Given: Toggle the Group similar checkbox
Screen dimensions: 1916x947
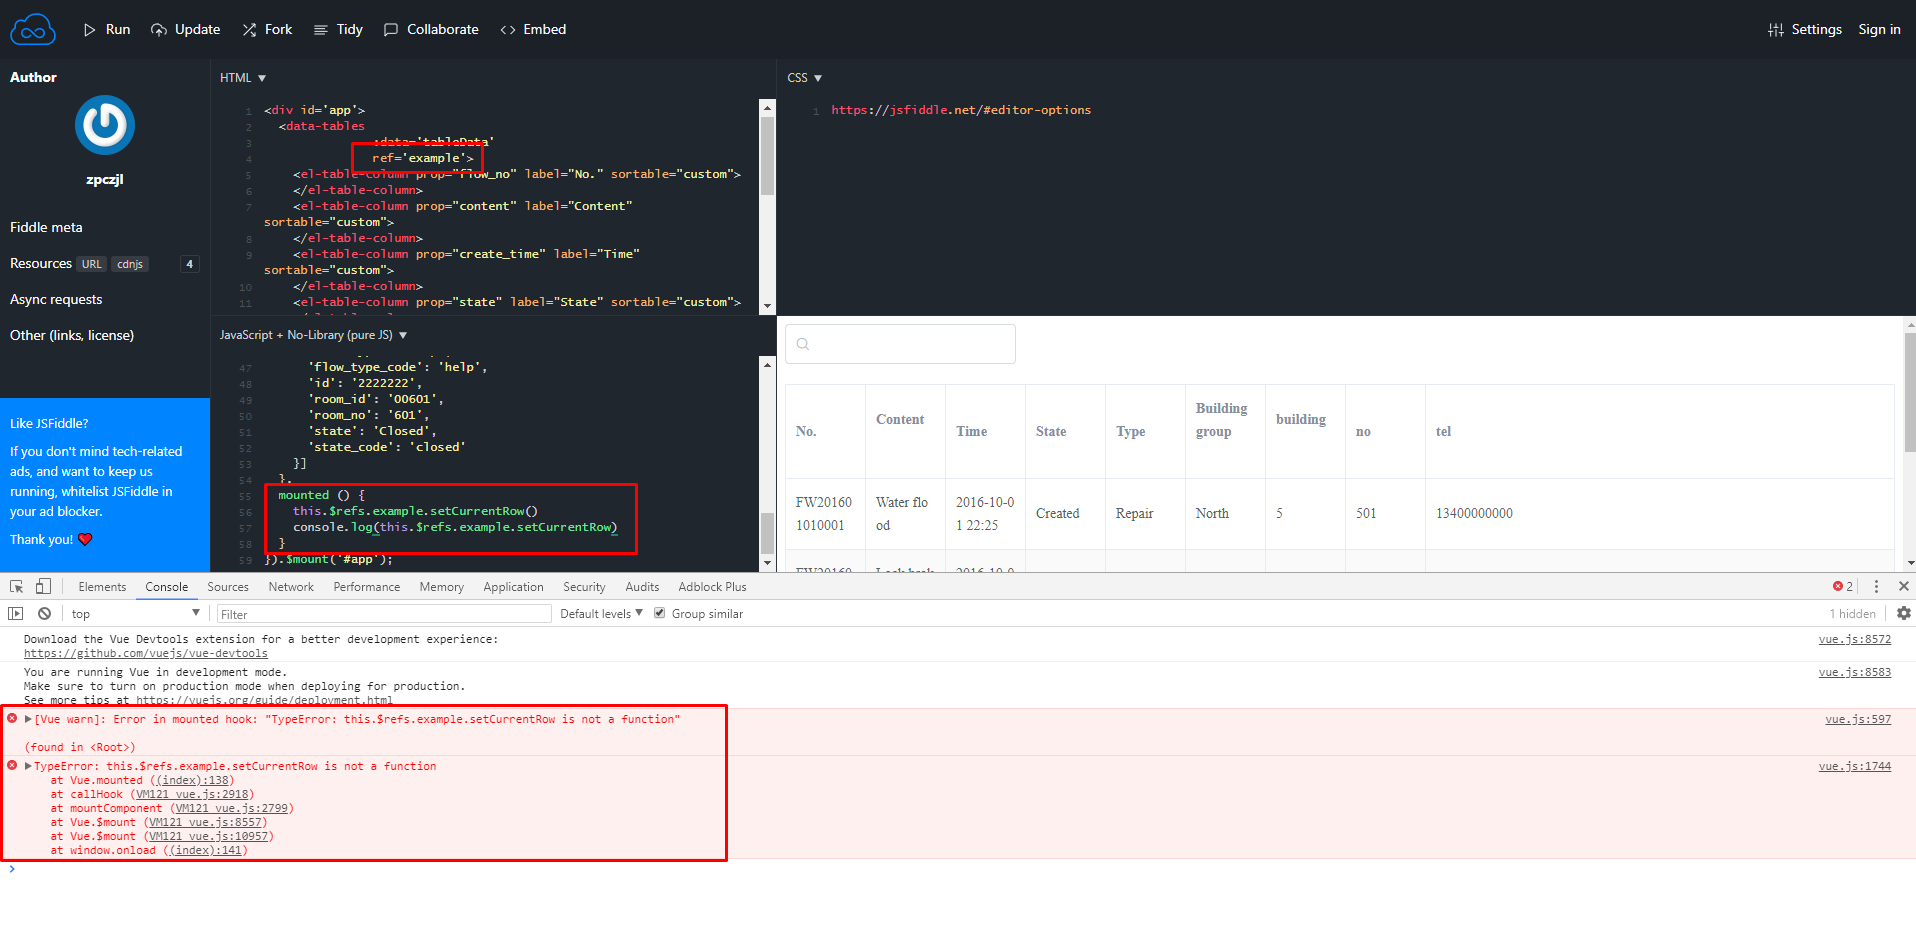Looking at the screenshot, I should (x=659, y=613).
